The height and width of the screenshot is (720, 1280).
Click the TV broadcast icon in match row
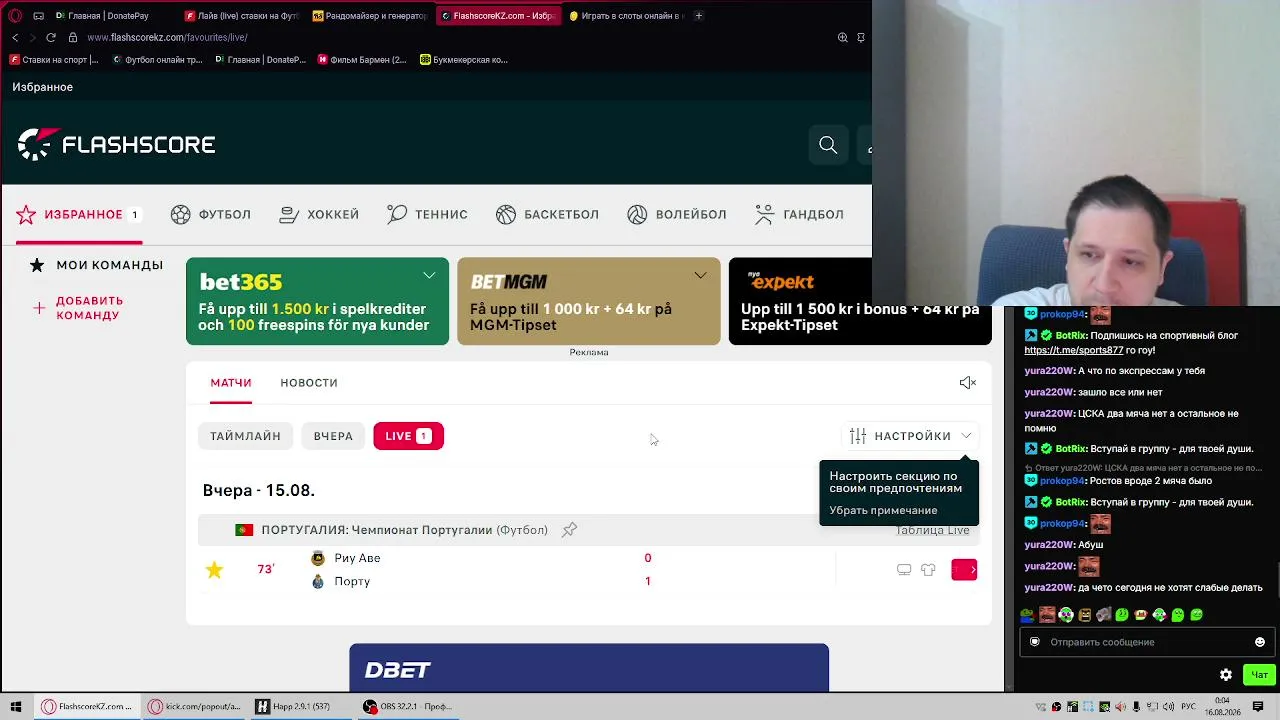[x=904, y=570]
